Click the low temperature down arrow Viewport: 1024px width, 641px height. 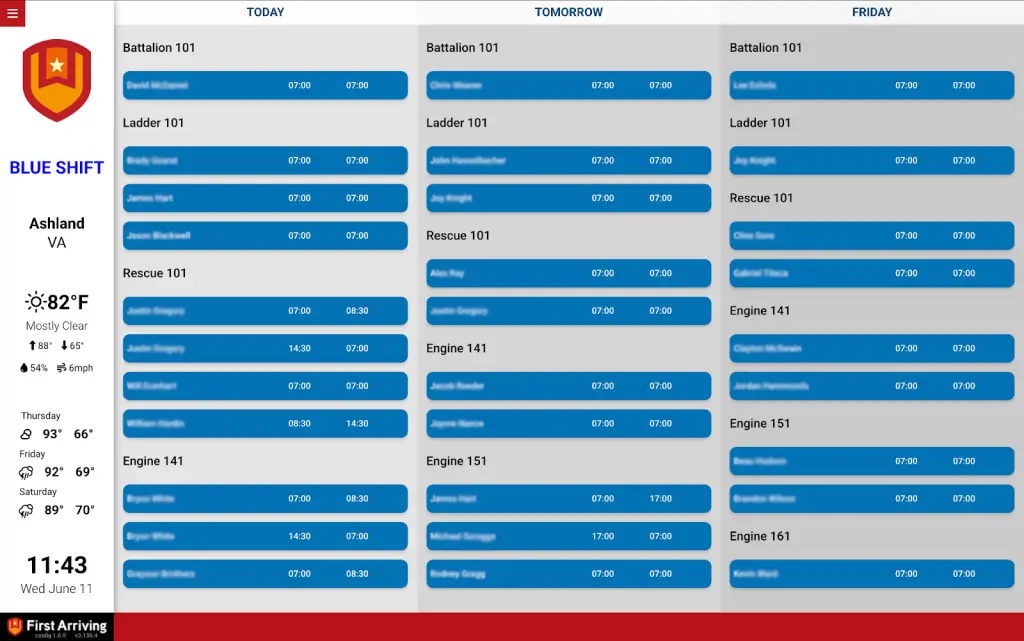click(64, 346)
